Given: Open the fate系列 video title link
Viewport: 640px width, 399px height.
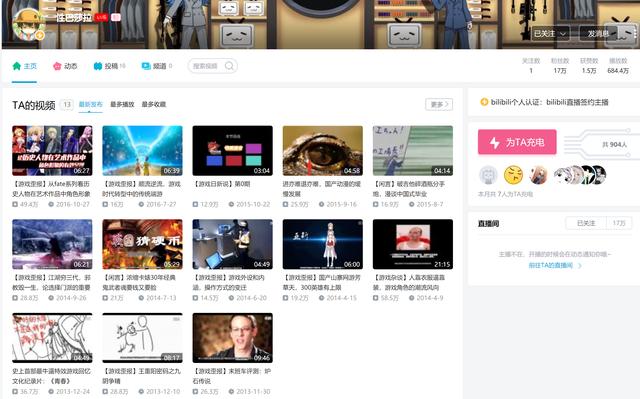Looking at the screenshot, I should pyautogui.click(x=51, y=189).
